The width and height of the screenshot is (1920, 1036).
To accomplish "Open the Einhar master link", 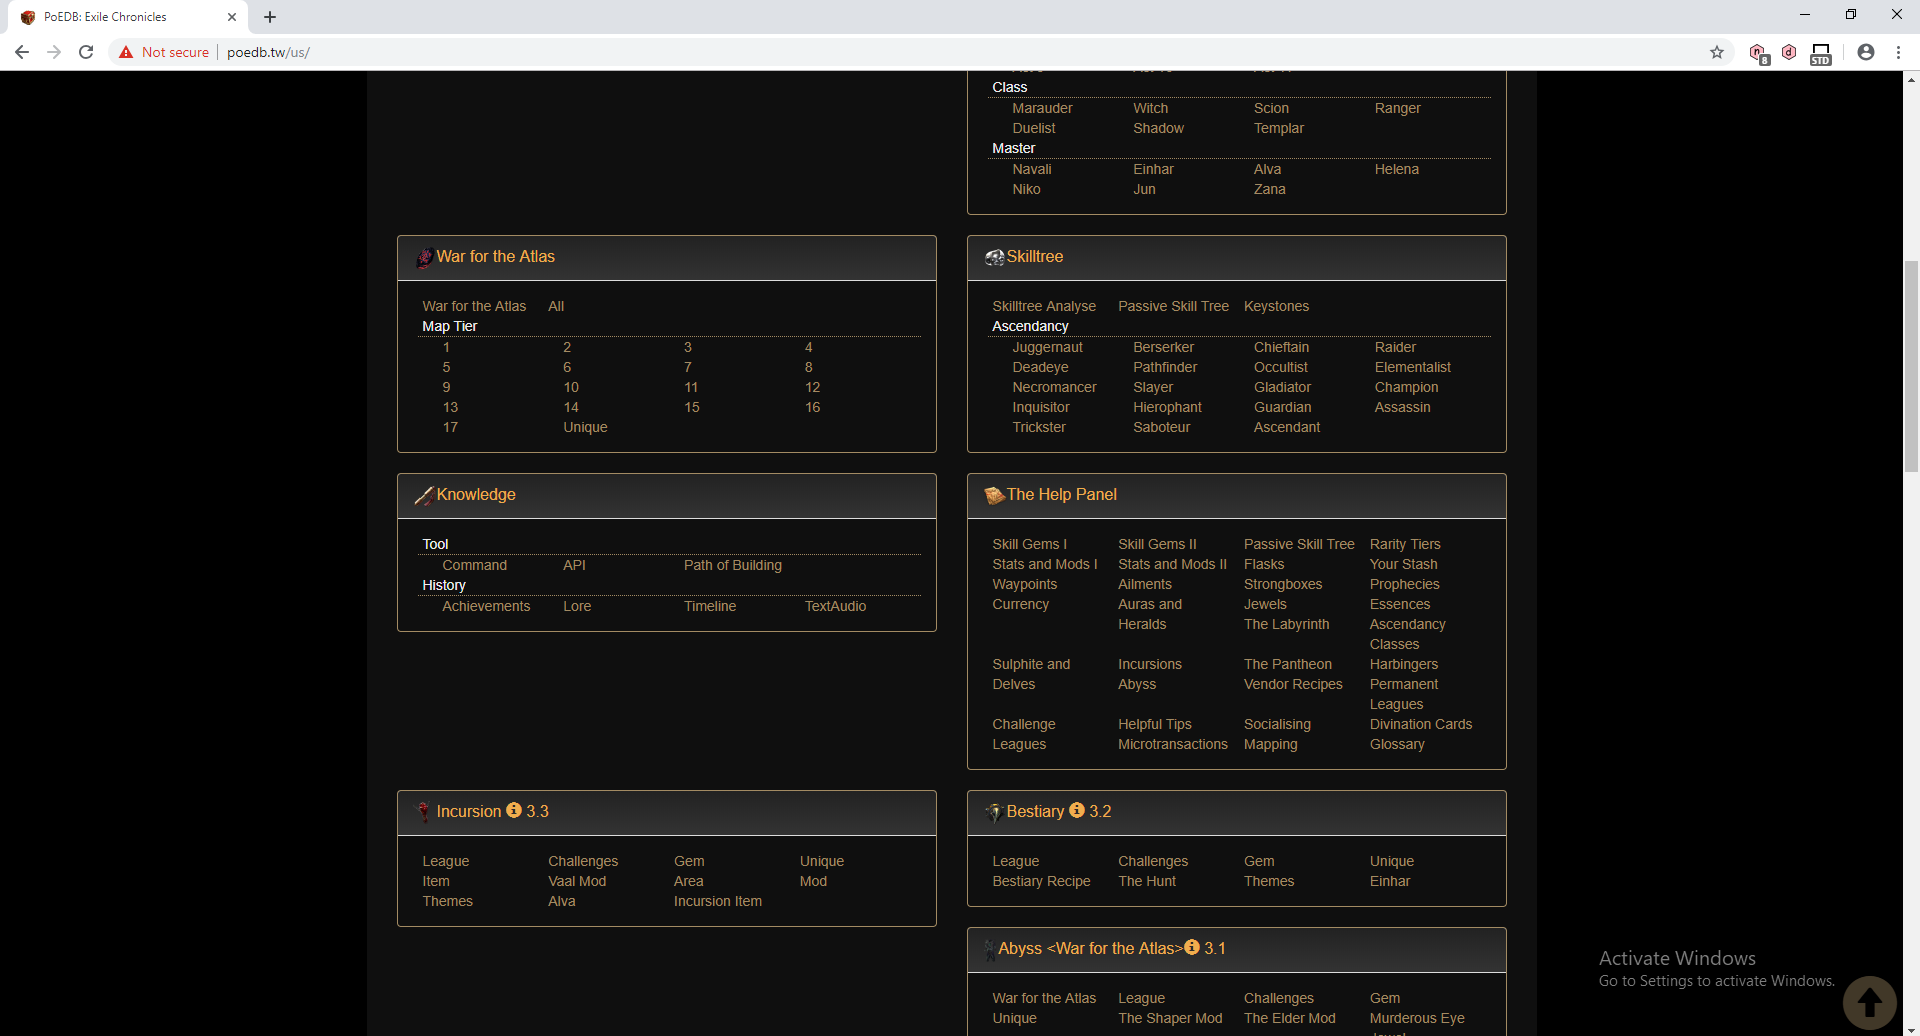I will (x=1153, y=169).
